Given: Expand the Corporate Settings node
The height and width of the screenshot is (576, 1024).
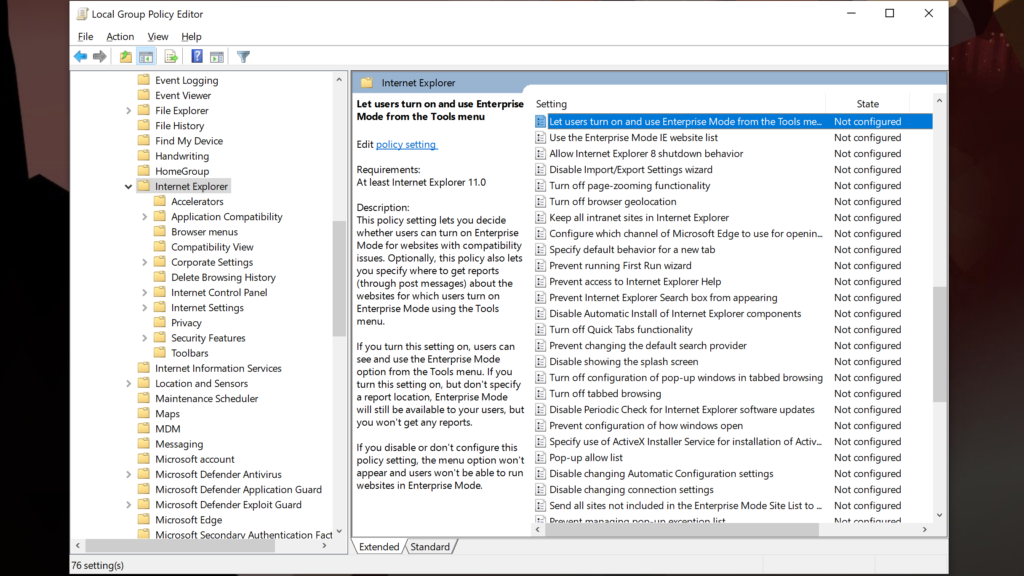Looking at the screenshot, I should [x=144, y=263].
